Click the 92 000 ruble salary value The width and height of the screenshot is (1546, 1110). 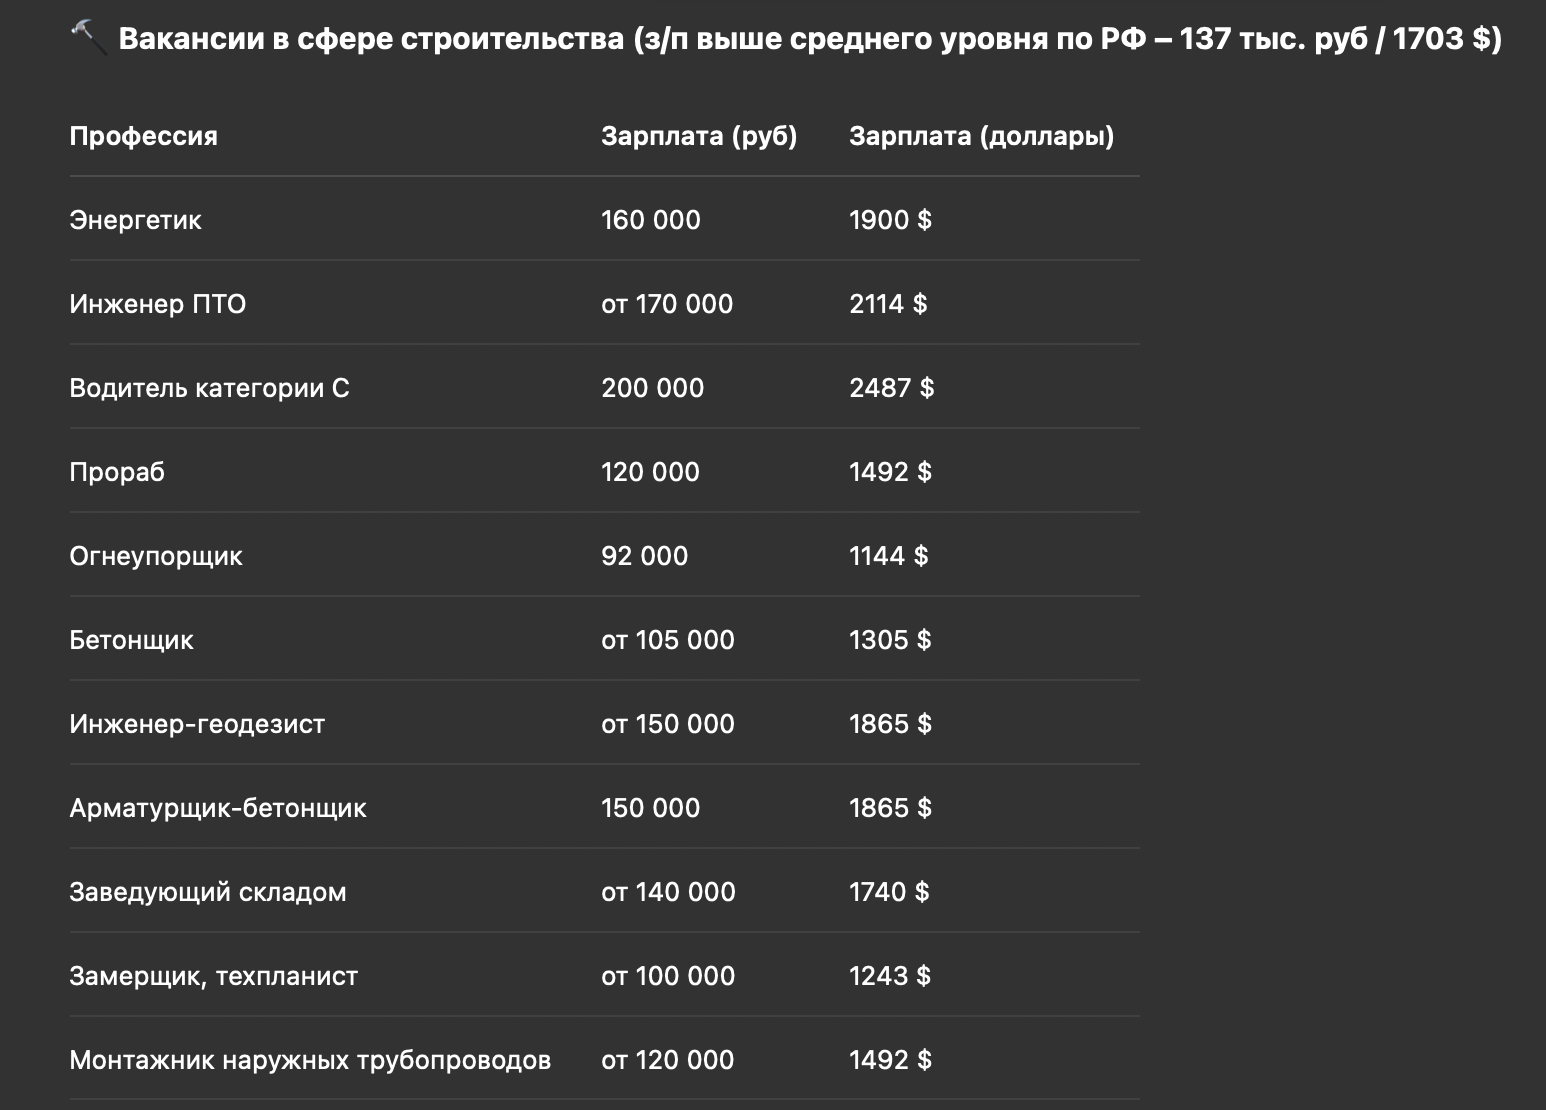click(x=644, y=556)
